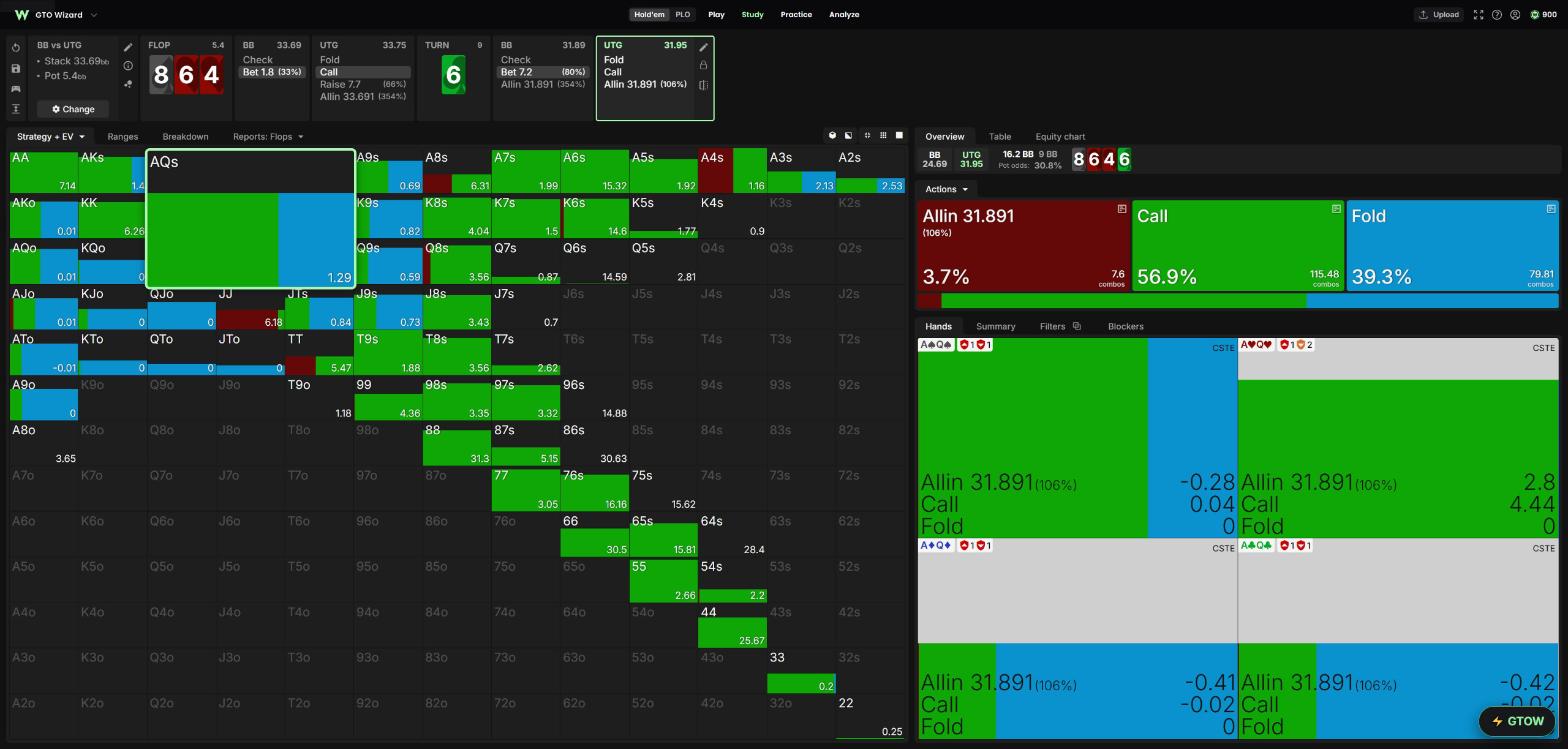Click the collapse-height icon in left sidebar

point(16,109)
